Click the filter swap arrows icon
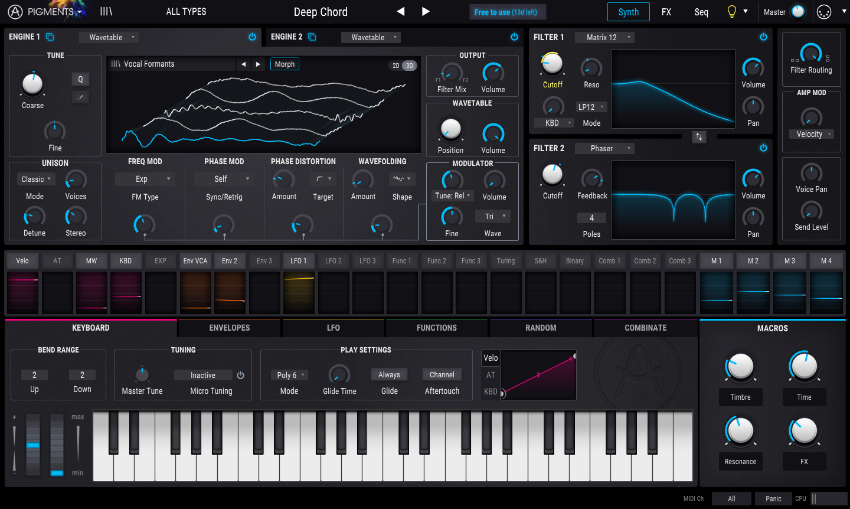The image size is (850, 509). [699, 137]
